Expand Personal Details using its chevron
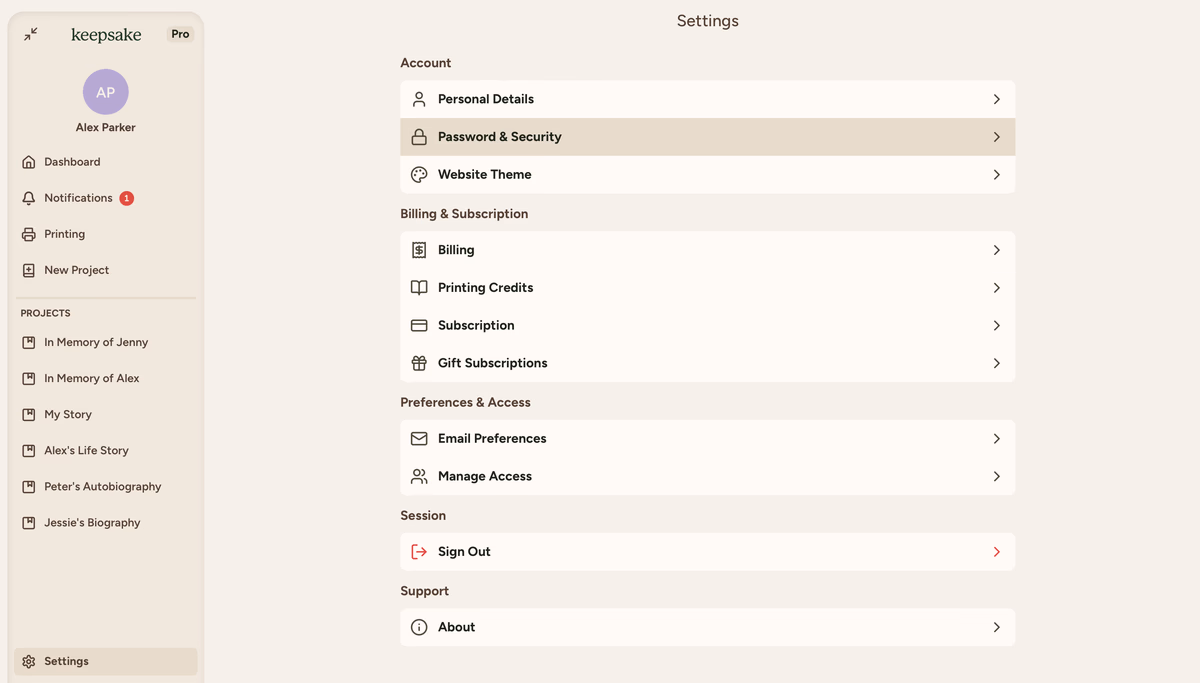The width and height of the screenshot is (1200, 683). [996, 100]
